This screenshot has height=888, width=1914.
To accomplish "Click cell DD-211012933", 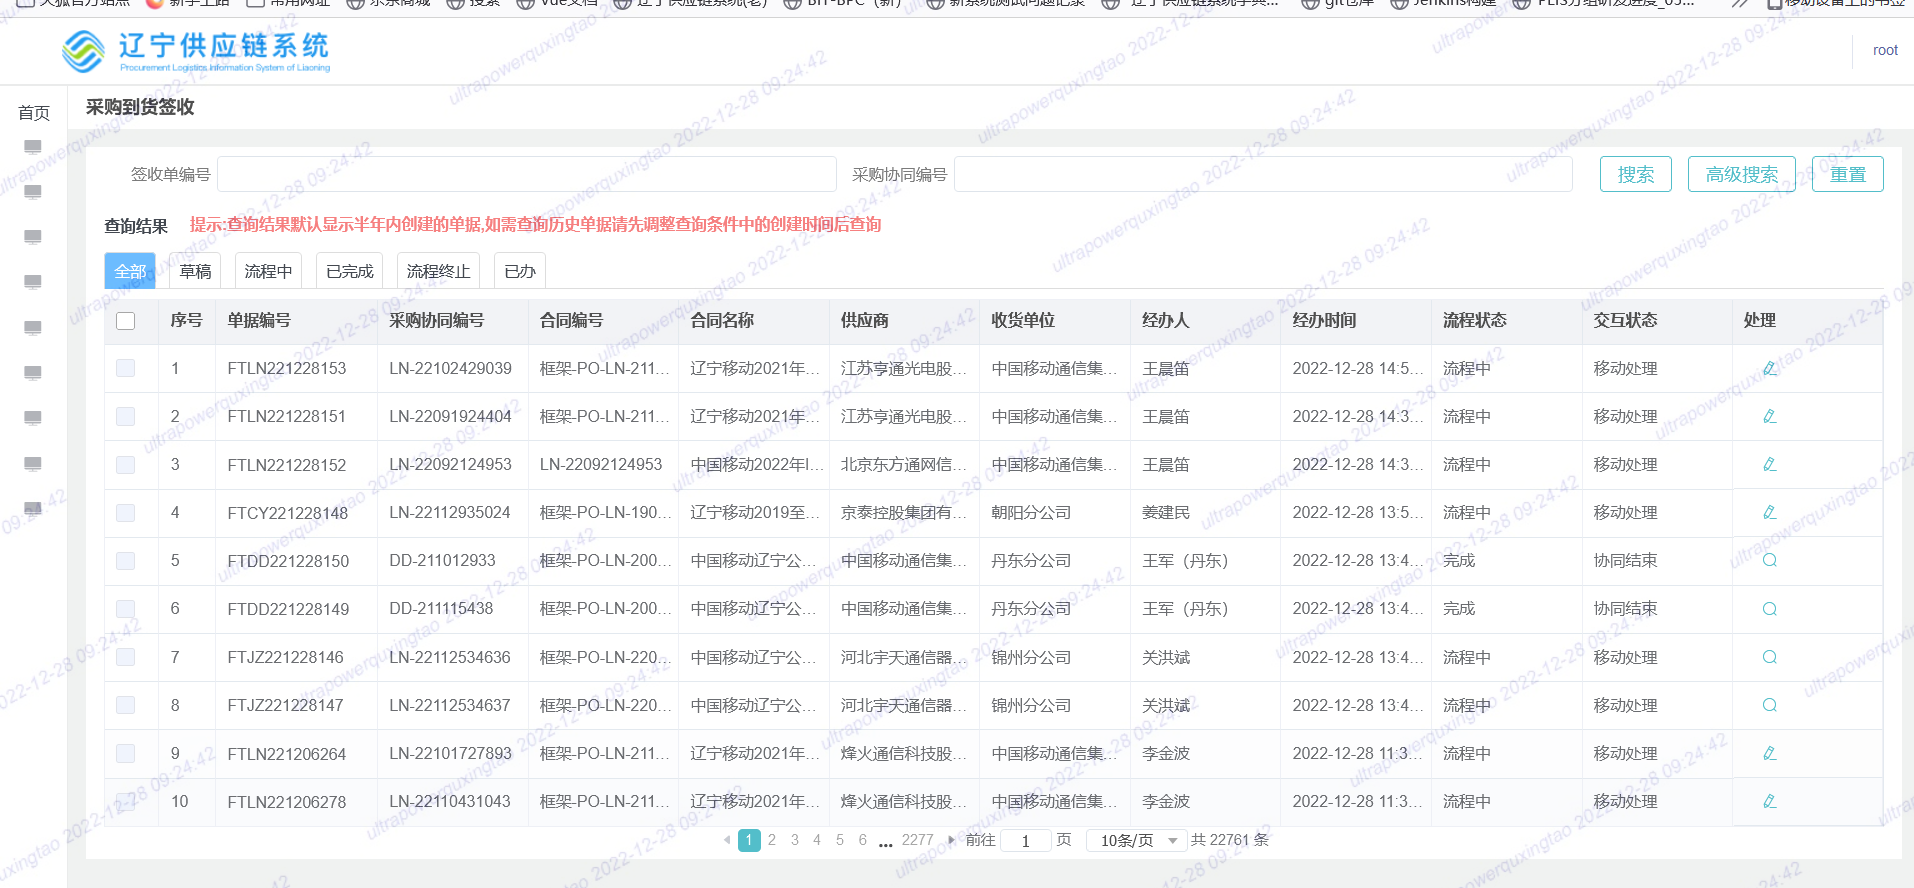I will coord(442,560).
